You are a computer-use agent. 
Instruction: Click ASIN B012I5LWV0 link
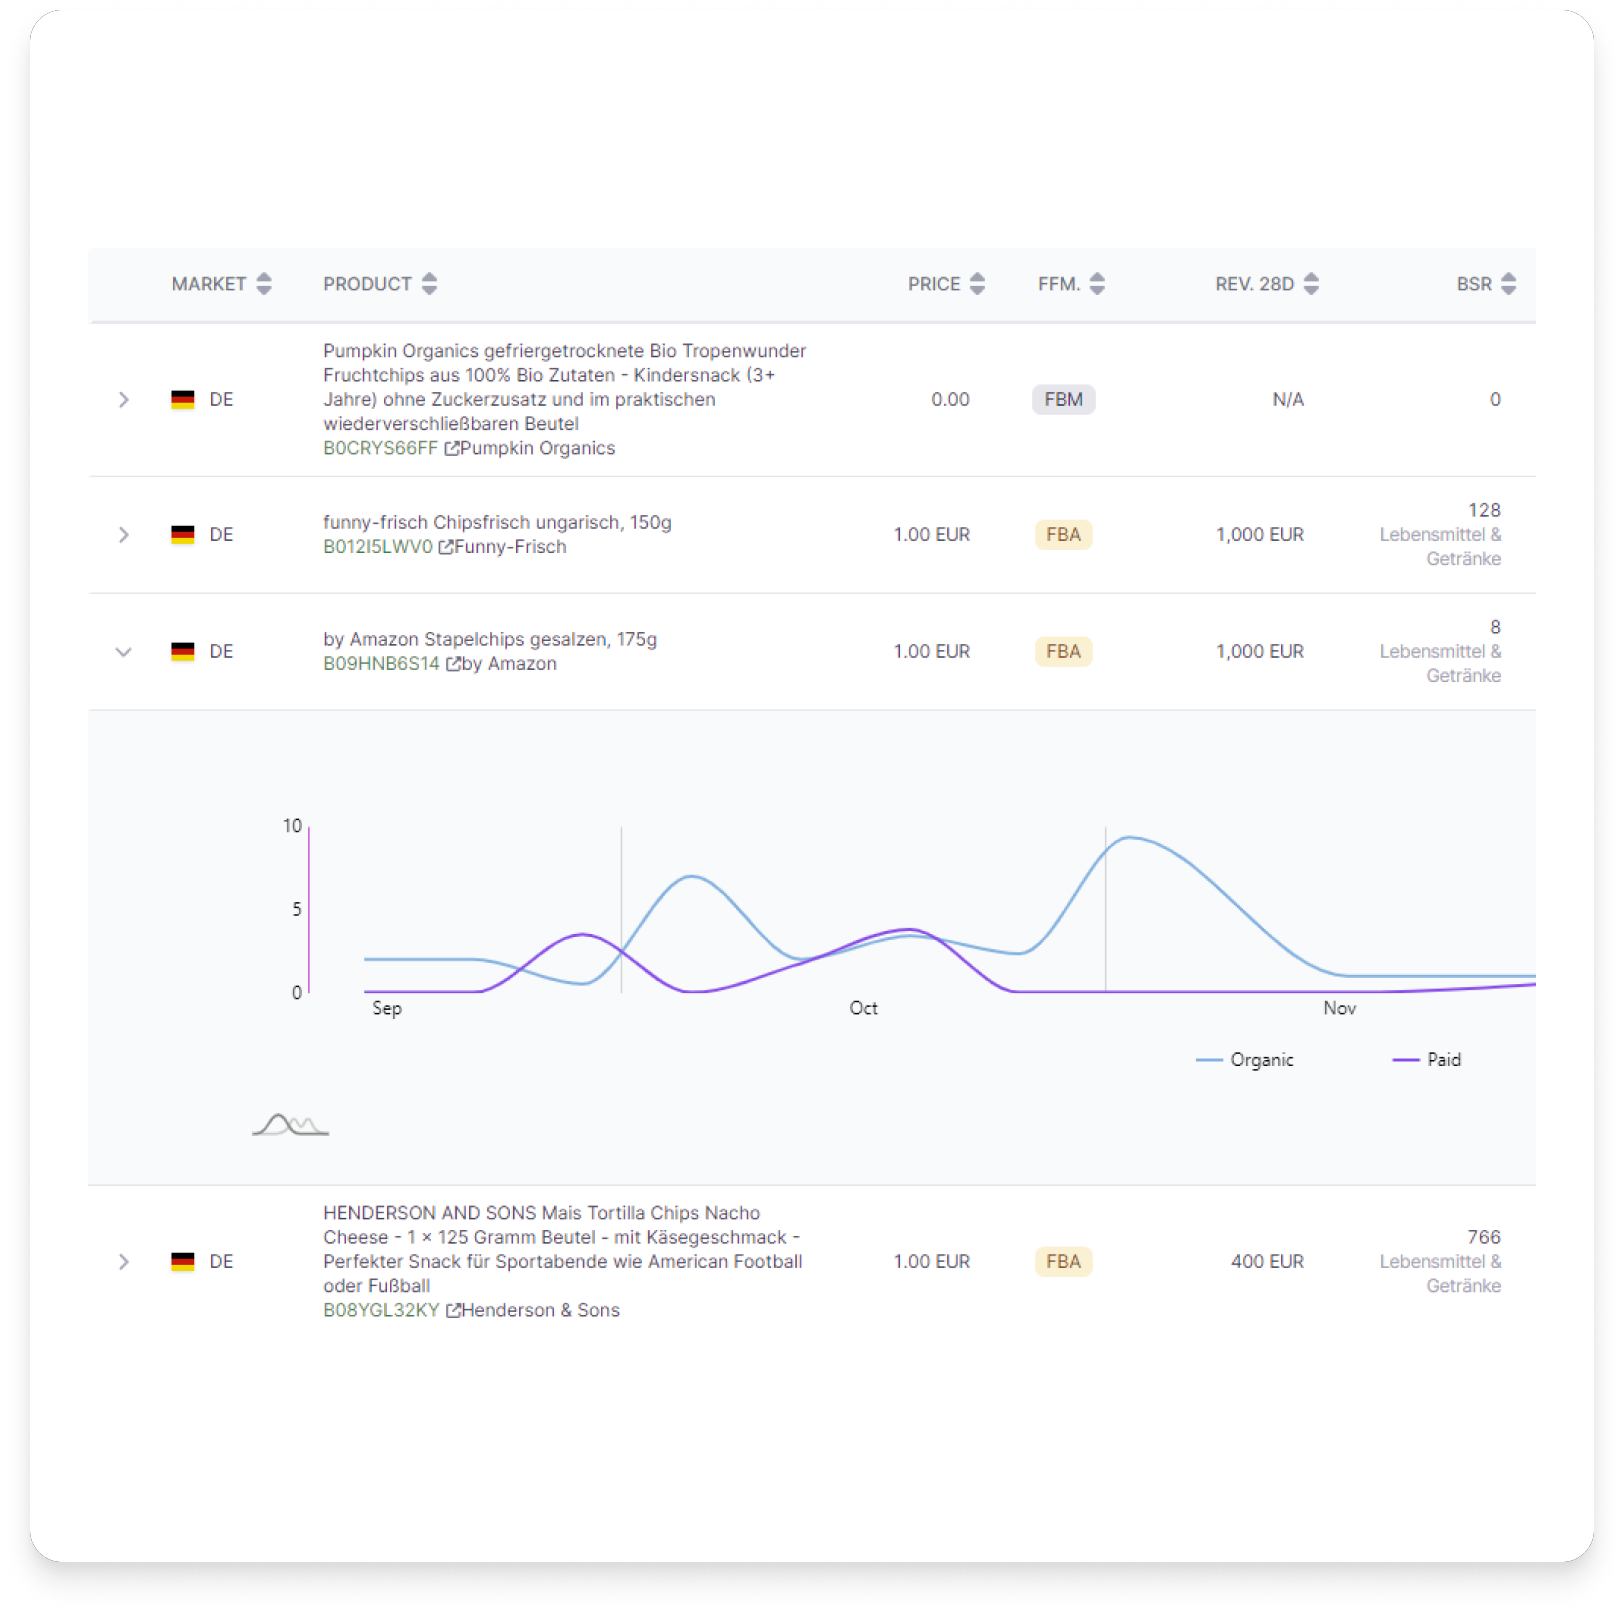click(x=378, y=547)
